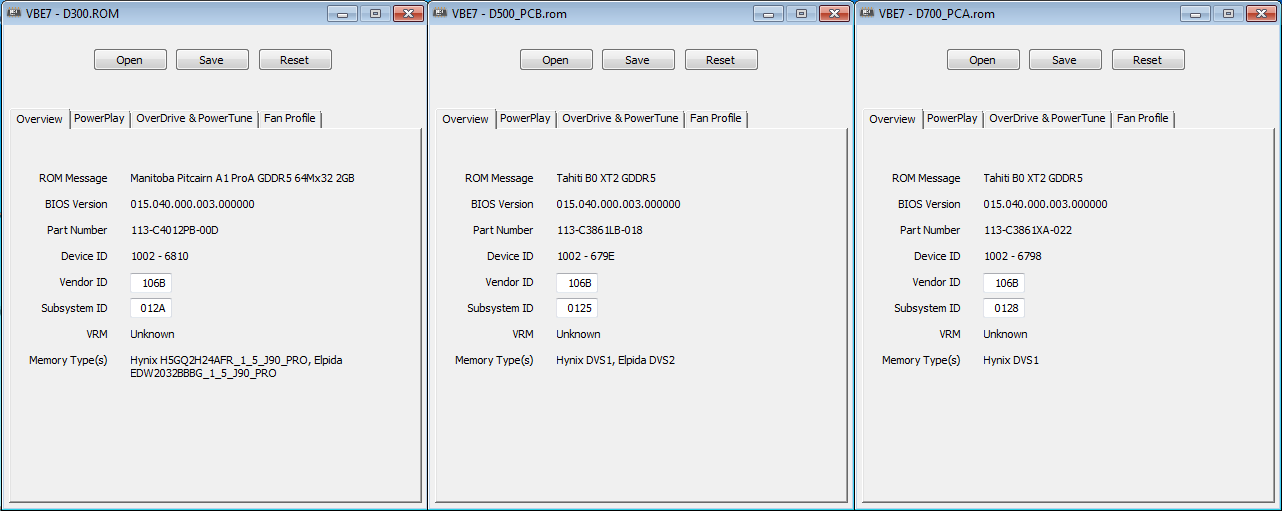This screenshot has width=1282, height=511.
Task: Switch to PowerPlay tab in D300.ROM window
Action: 100,118
